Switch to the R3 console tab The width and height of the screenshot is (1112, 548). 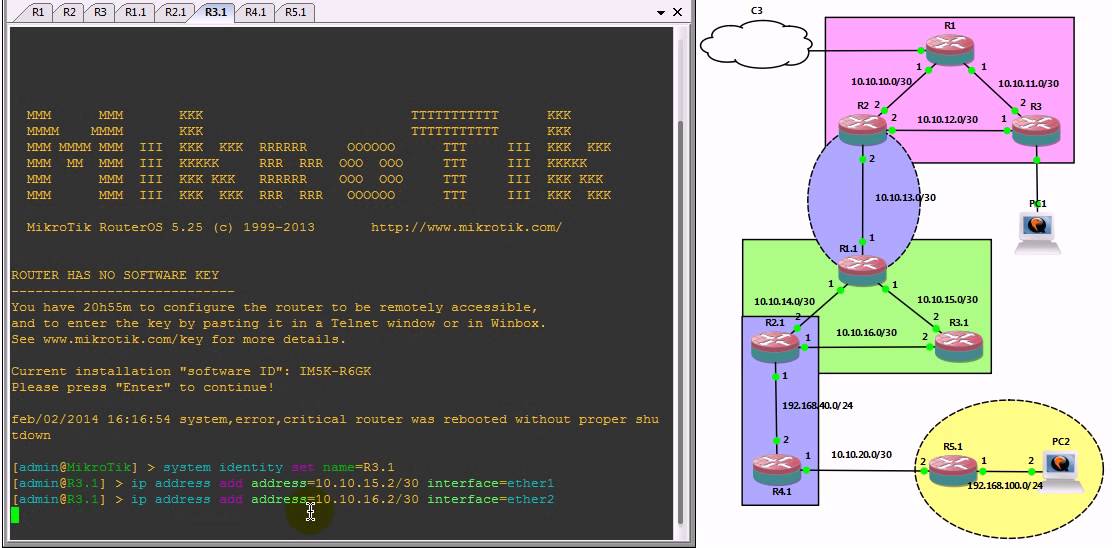(x=101, y=12)
